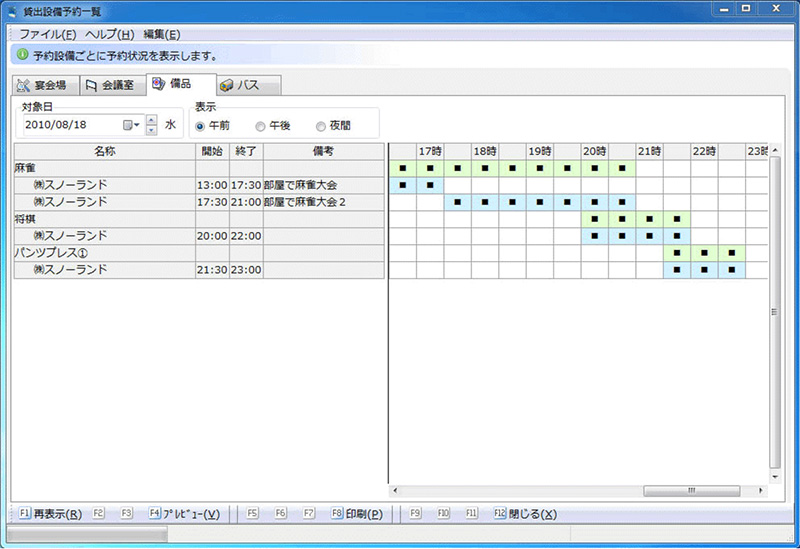The image size is (800, 549).
Task: Click the disabled F2 key icon
Action: coord(98,513)
